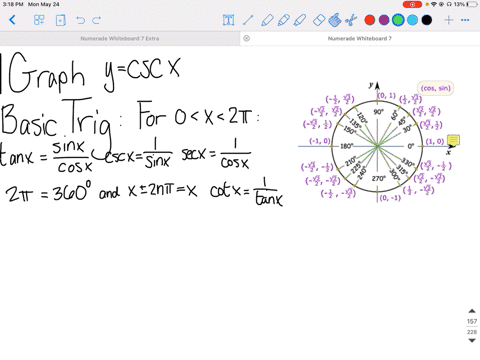Screen dimensions: 480x360
Task: Choose the red ink color
Action: point(370,20)
